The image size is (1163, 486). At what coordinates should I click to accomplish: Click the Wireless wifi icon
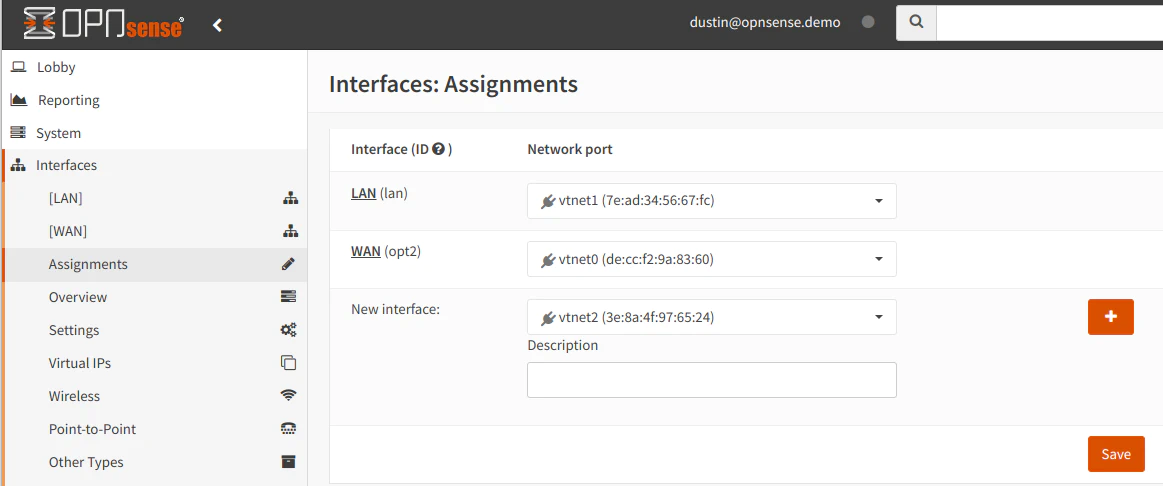pos(288,396)
